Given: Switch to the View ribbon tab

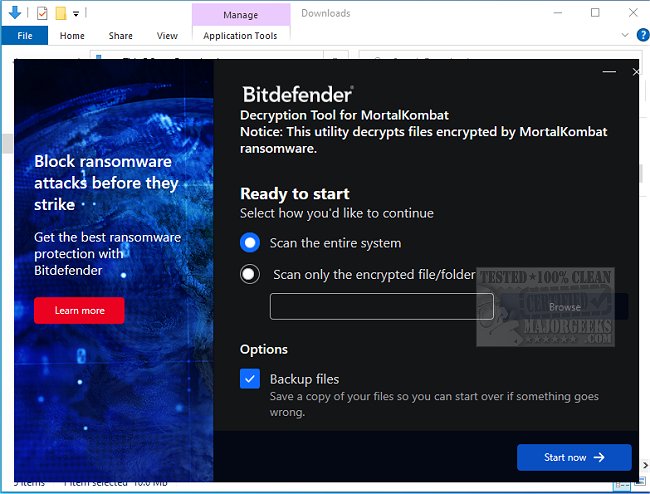Looking at the screenshot, I should pyautogui.click(x=167, y=36).
